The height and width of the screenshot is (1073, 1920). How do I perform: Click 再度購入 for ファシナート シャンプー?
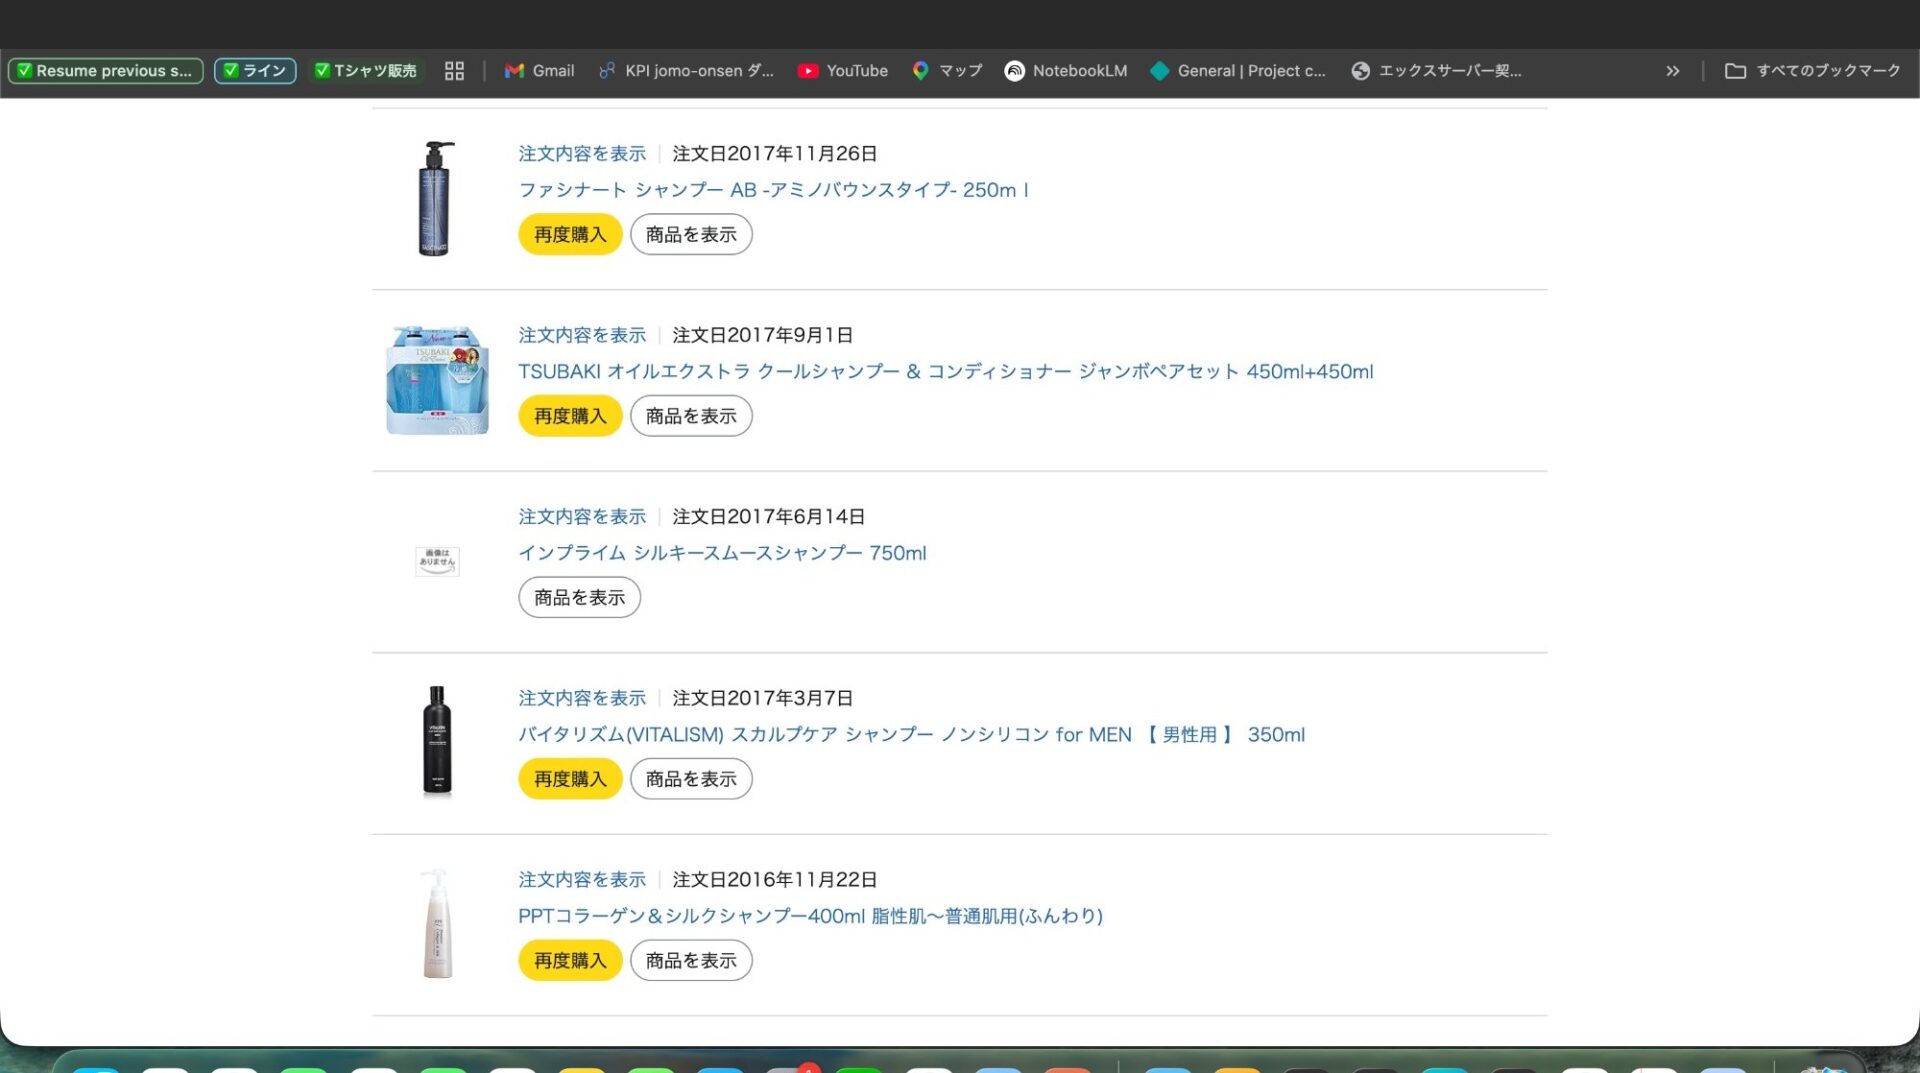570,234
